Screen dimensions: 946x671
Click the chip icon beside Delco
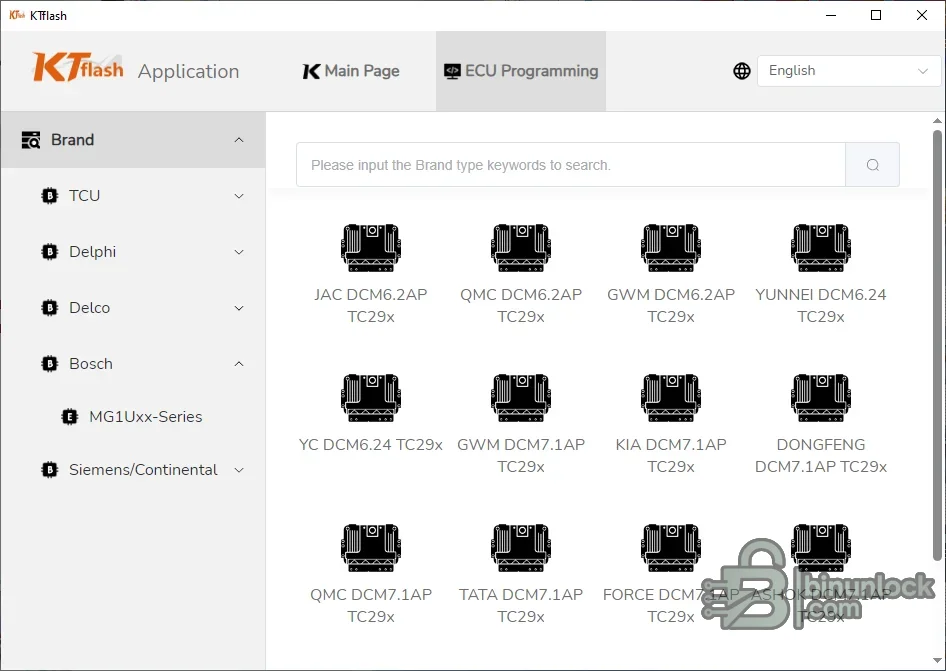(x=49, y=308)
